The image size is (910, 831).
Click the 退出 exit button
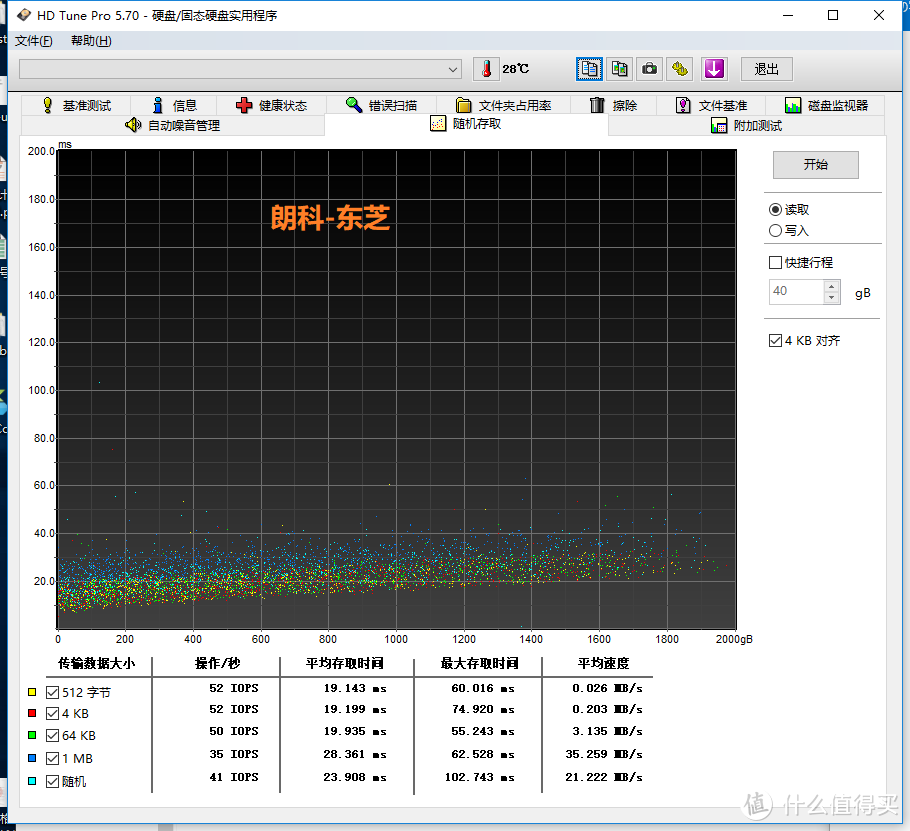(x=766, y=69)
